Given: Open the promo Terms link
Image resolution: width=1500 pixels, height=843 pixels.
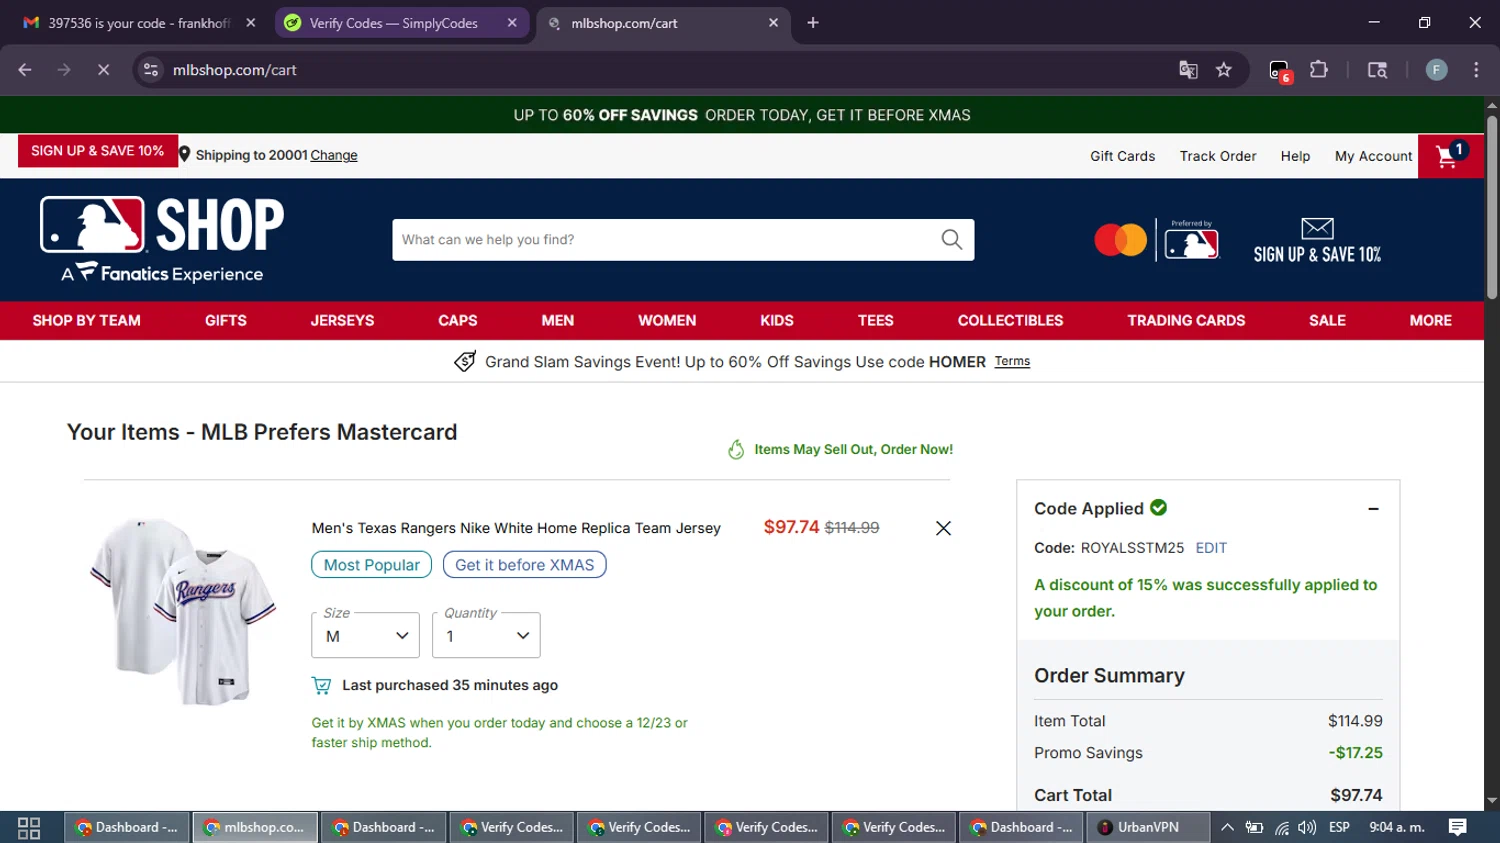Looking at the screenshot, I should pos(1012,362).
